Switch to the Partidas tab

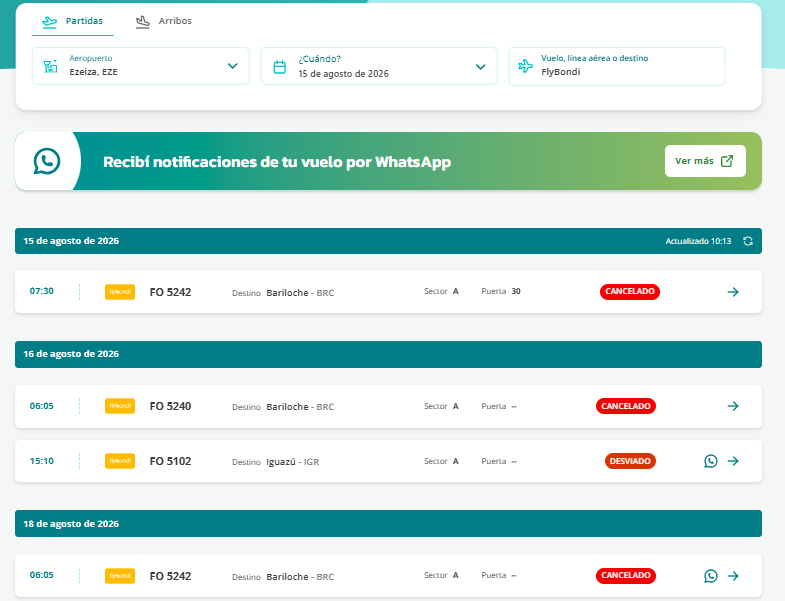pos(73,21)
